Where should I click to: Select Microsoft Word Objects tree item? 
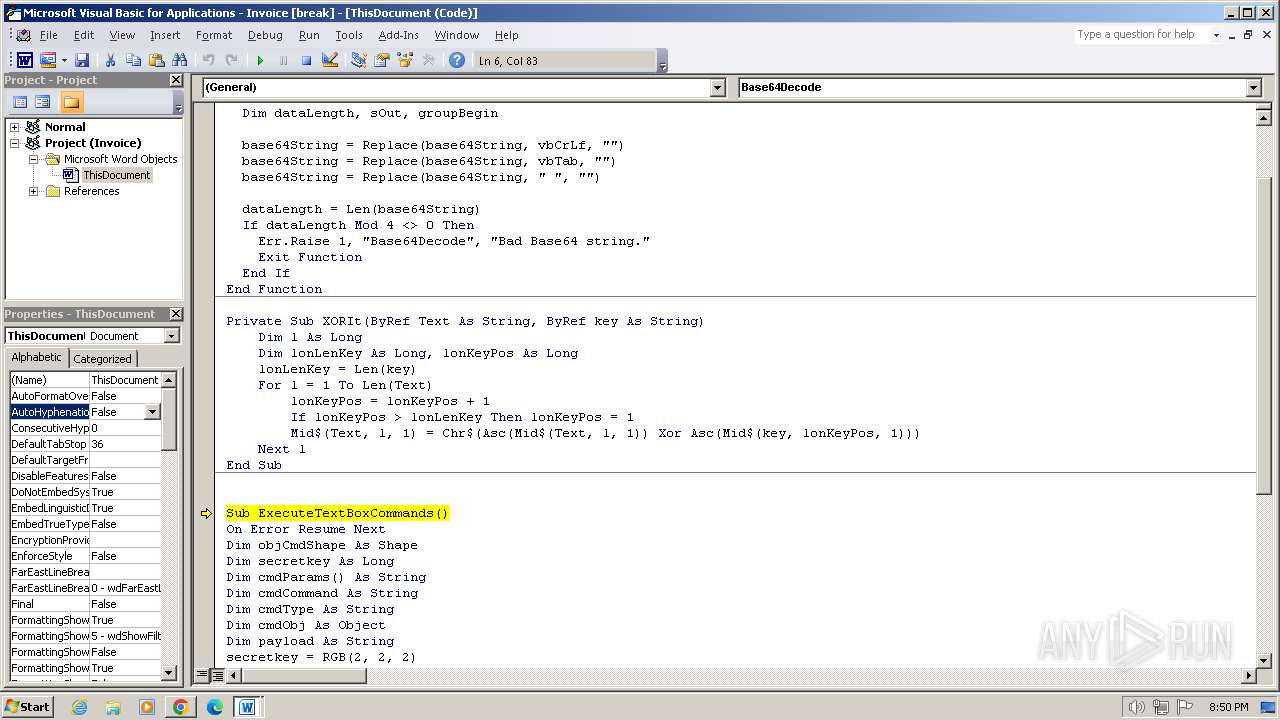pyautogui.click(x=120, y=159)
